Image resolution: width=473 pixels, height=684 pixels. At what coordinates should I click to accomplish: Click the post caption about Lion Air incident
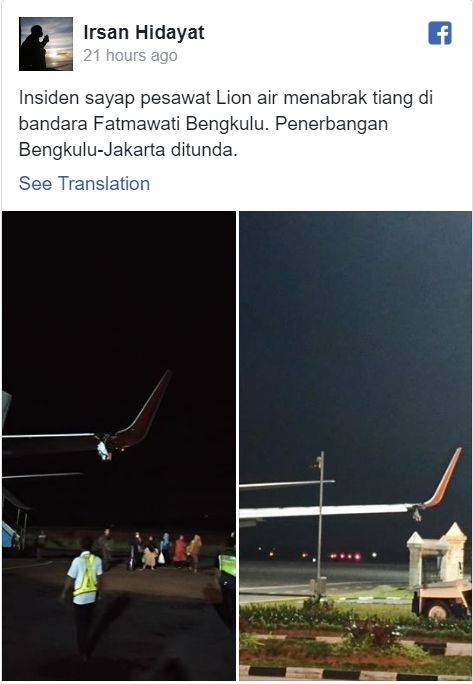pos(226,124)
